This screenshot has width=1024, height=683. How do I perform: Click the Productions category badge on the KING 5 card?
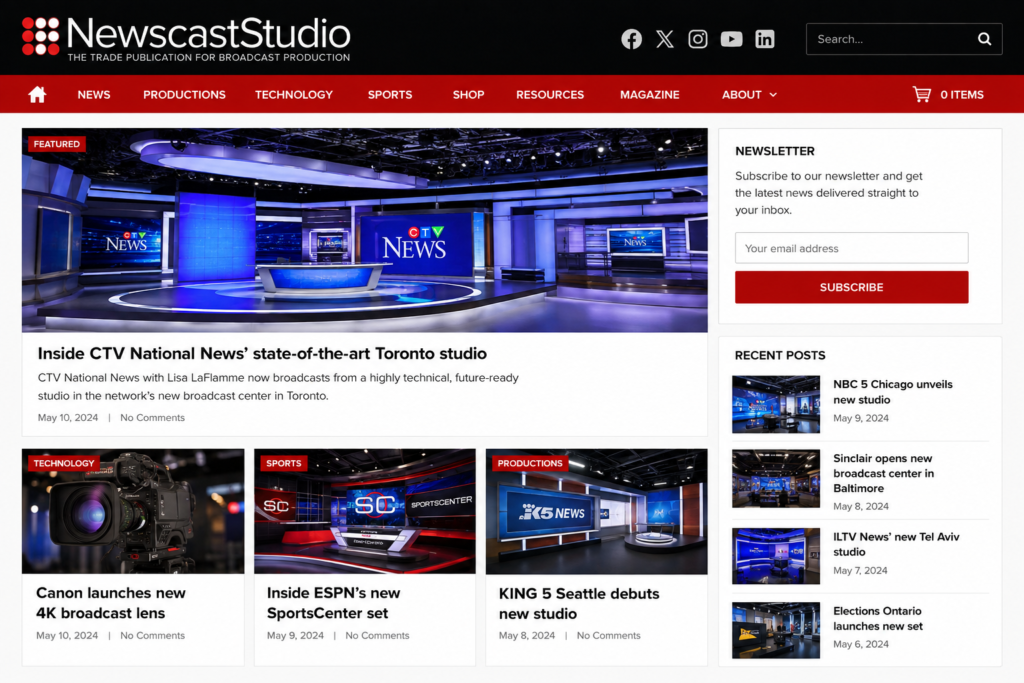(x=530, y=463)
